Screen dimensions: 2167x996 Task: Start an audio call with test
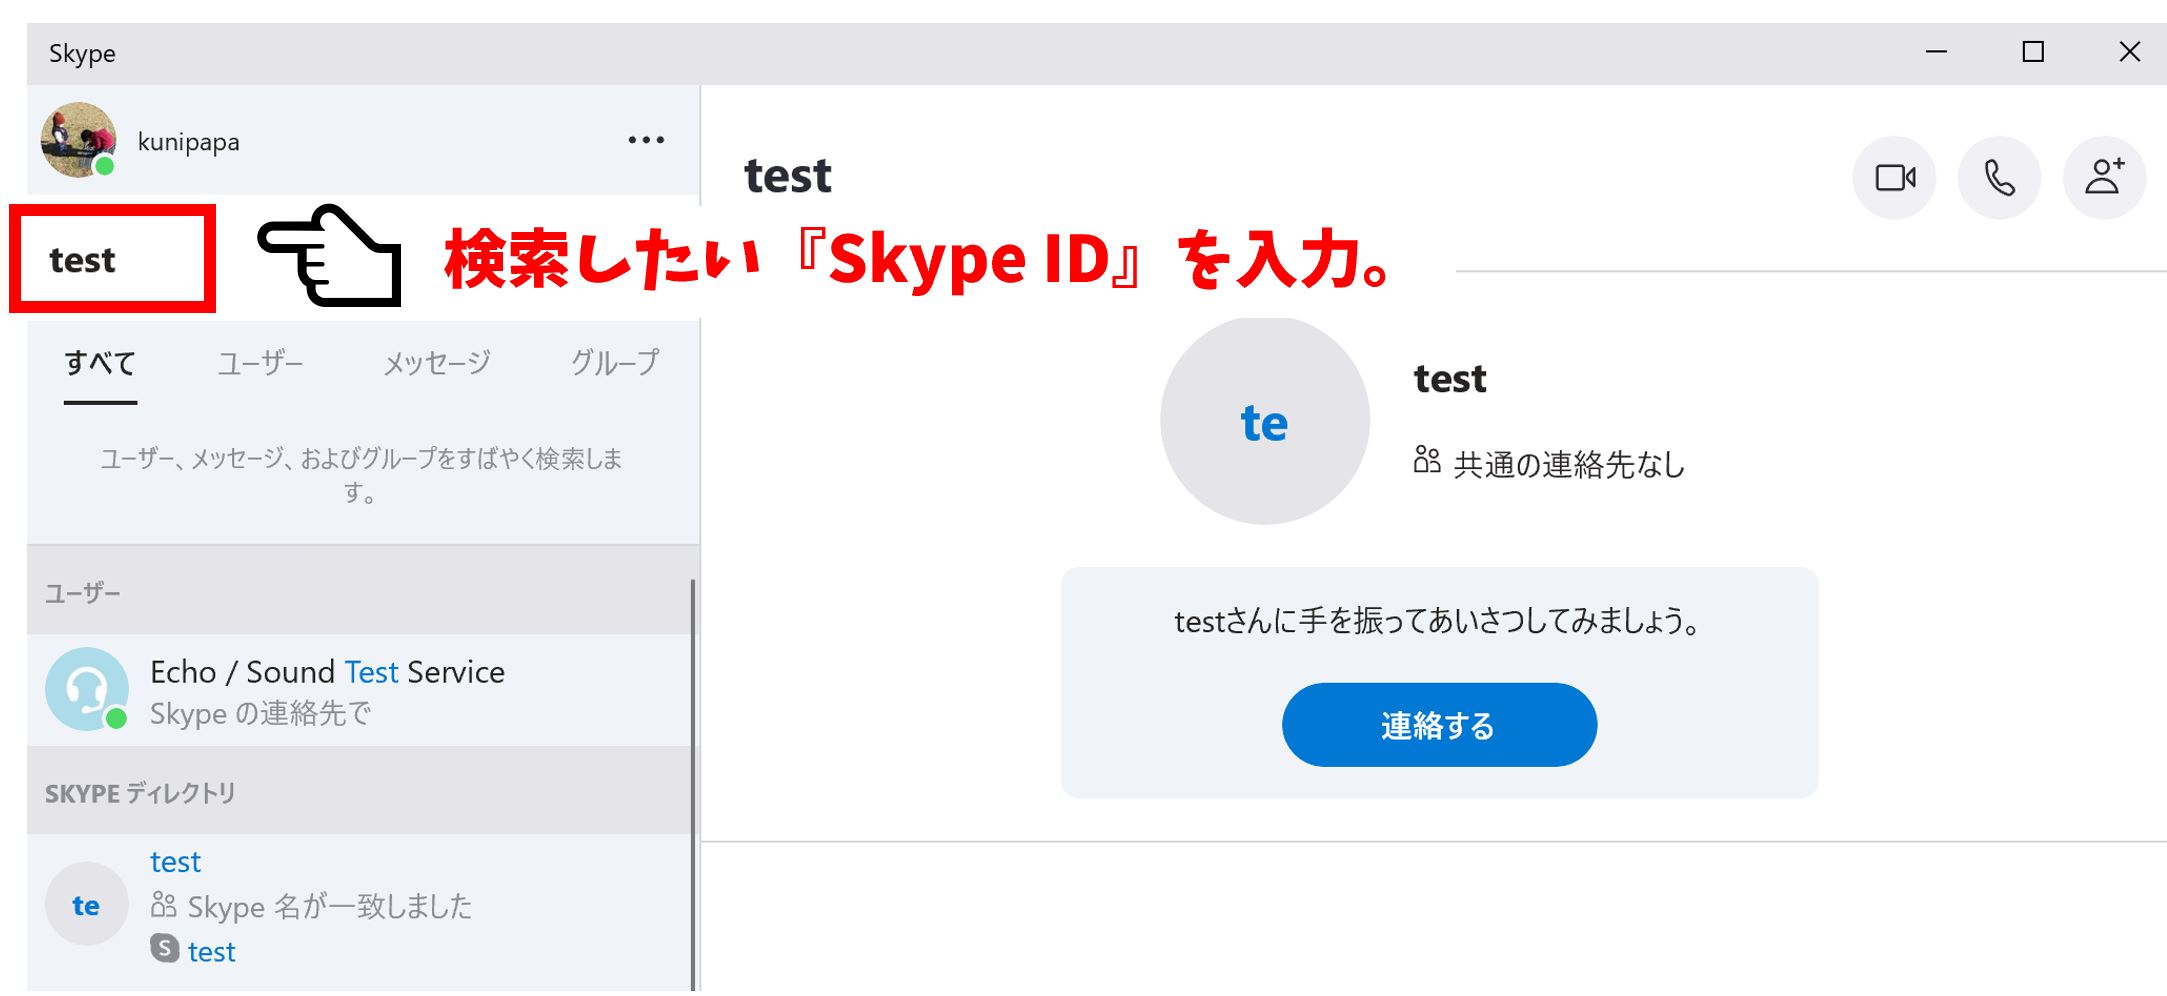(1999, 178)
